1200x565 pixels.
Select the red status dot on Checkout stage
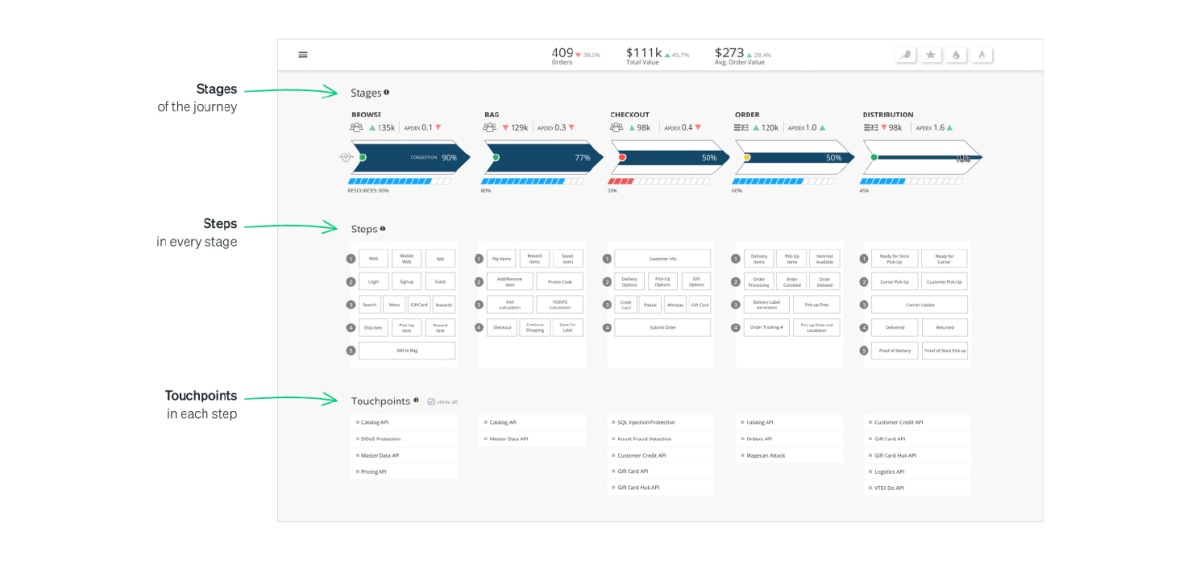pyautogui.click(x=622, y=157)
